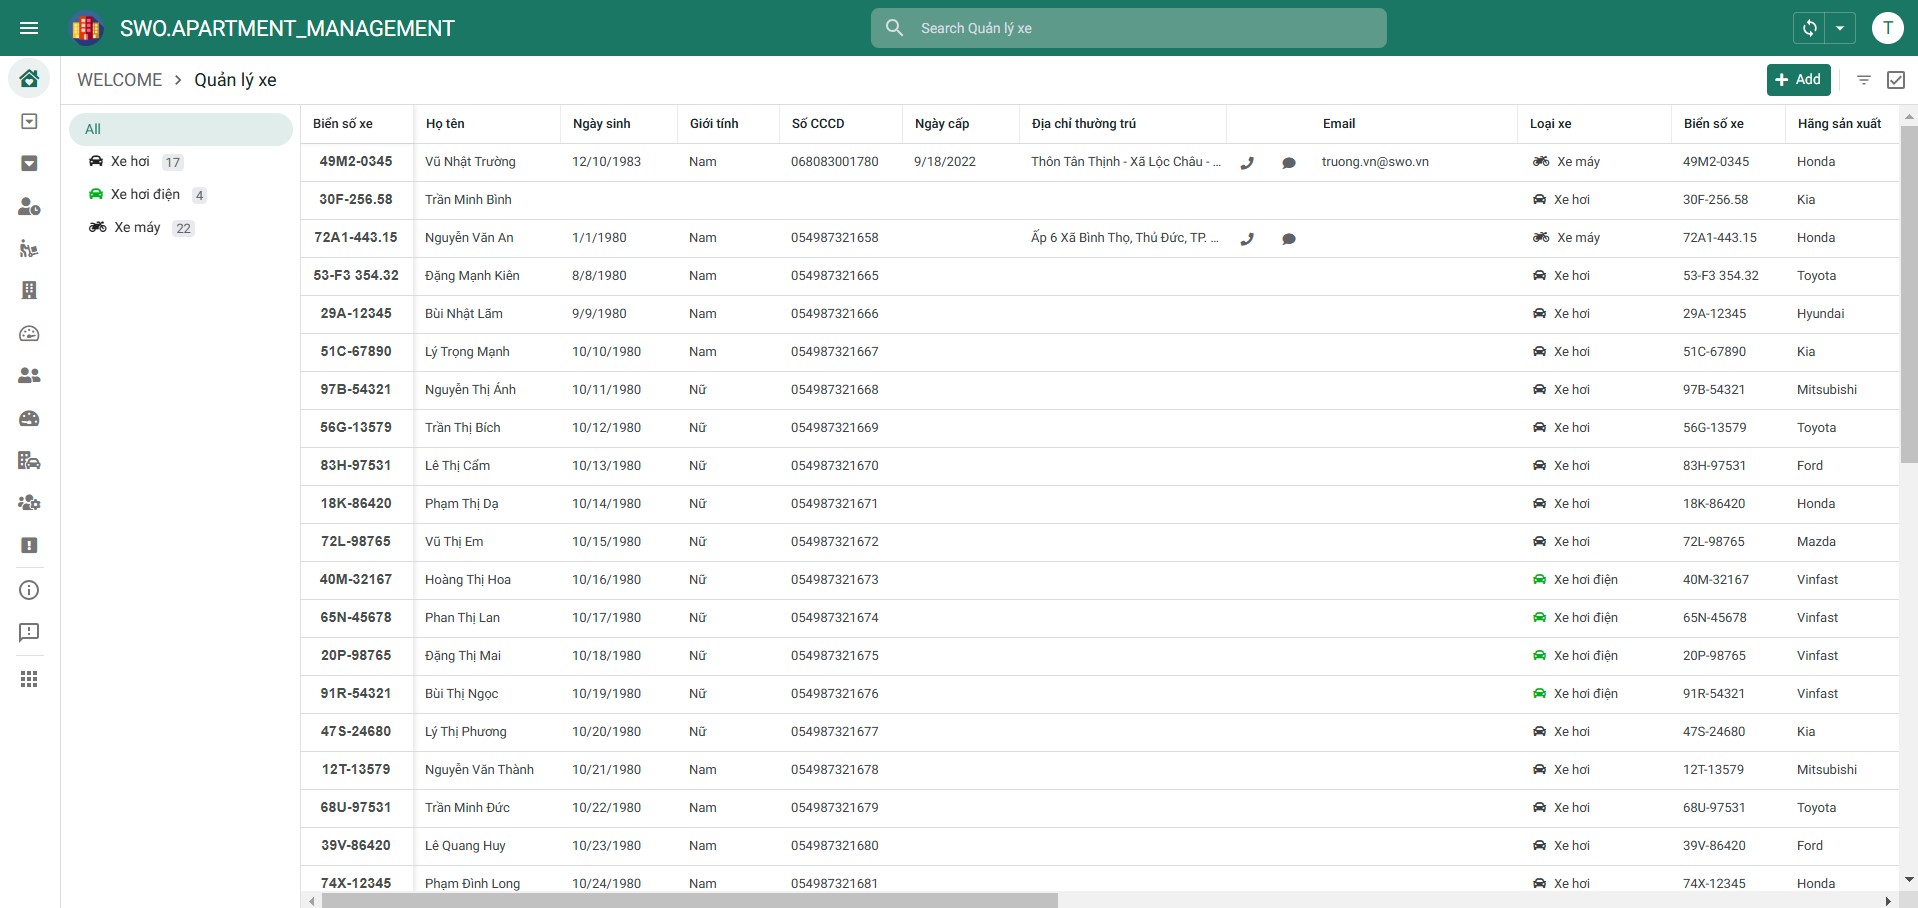Open the filled dashboard gauge sidebar icon
1918x908 pixels.
(x=29, y=418)
